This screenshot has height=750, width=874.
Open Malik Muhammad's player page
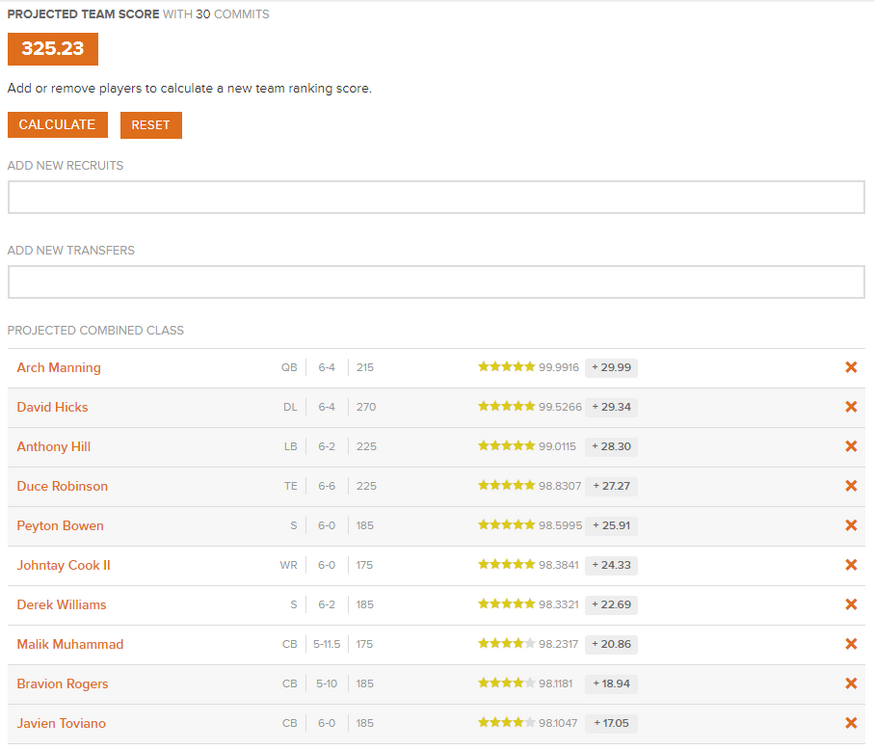pyautogui.click(x=70, y=644)
